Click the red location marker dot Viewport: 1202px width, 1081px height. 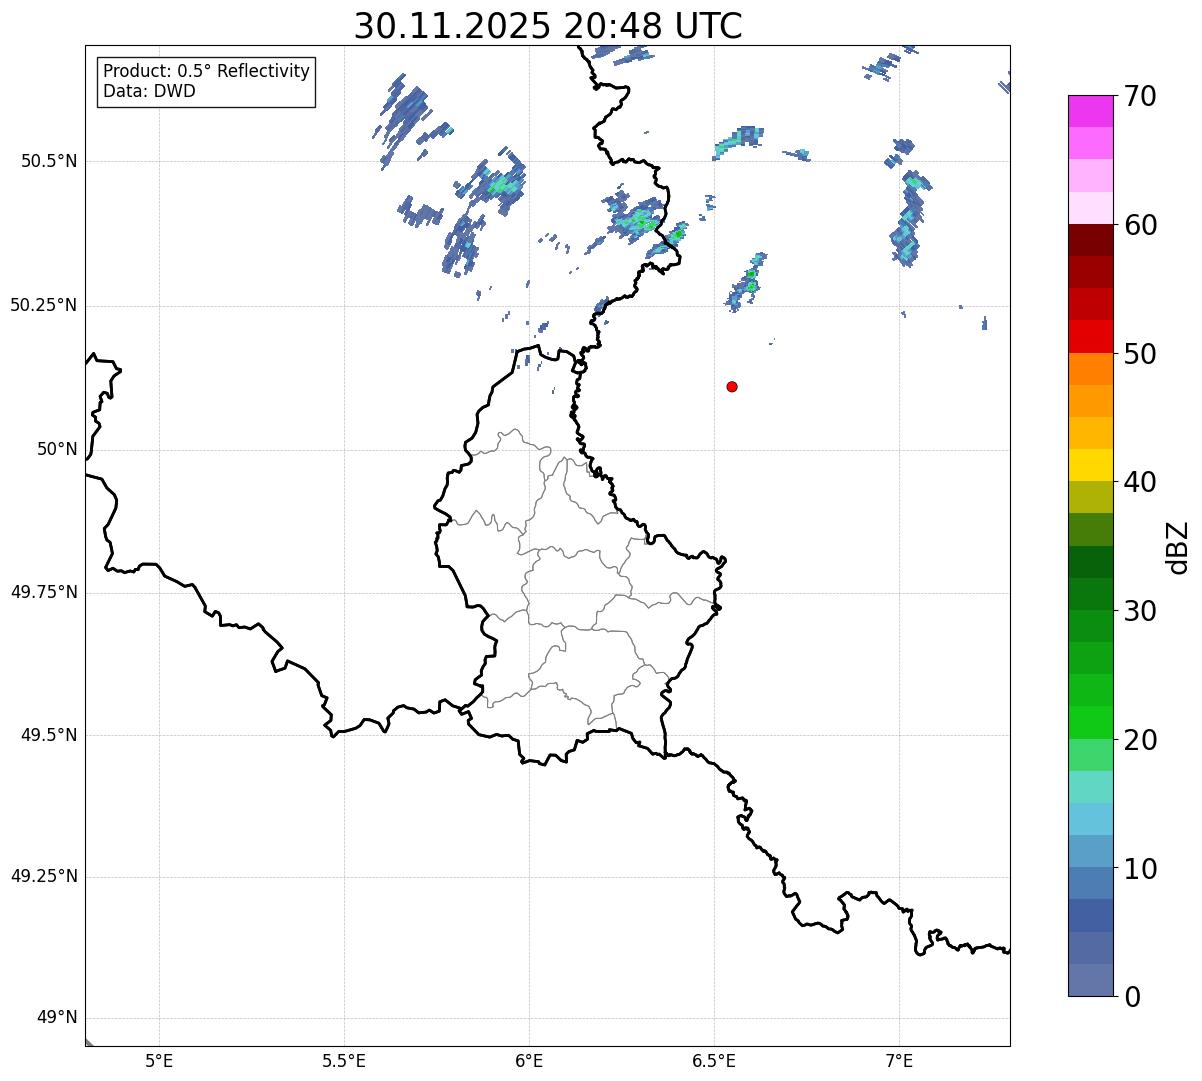pos(732,386)
